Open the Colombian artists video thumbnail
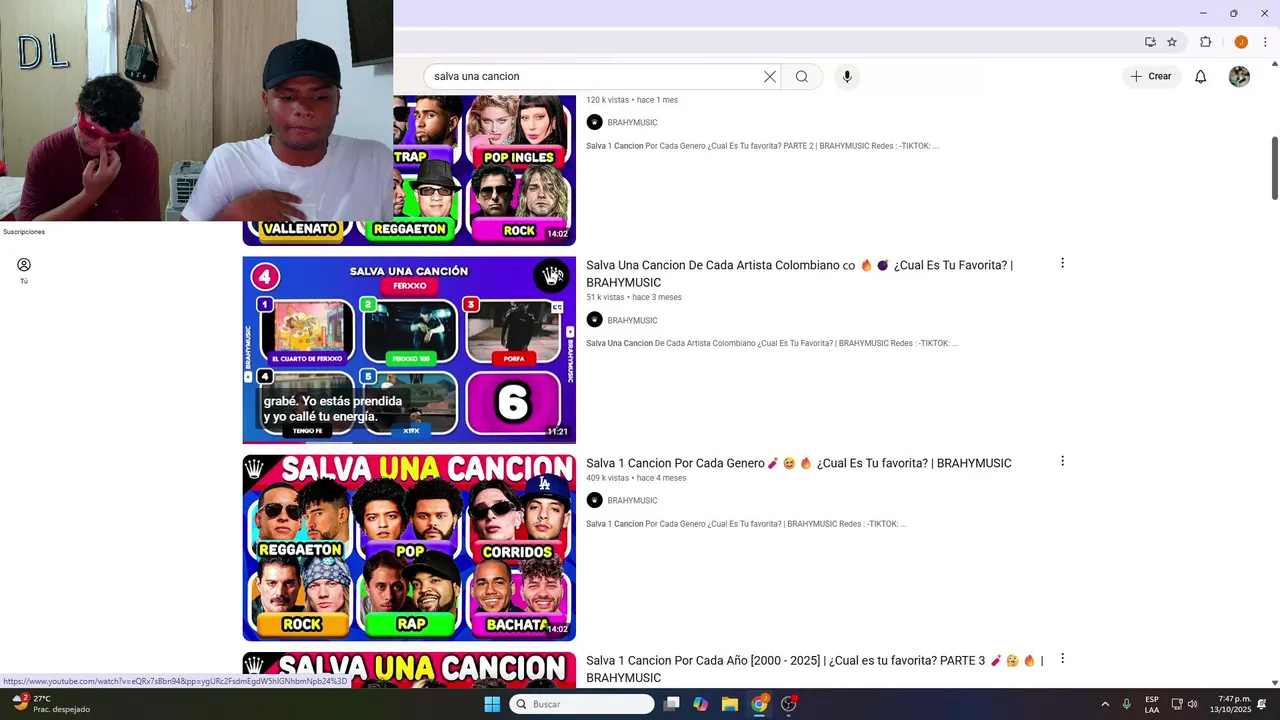 point(409,350)
